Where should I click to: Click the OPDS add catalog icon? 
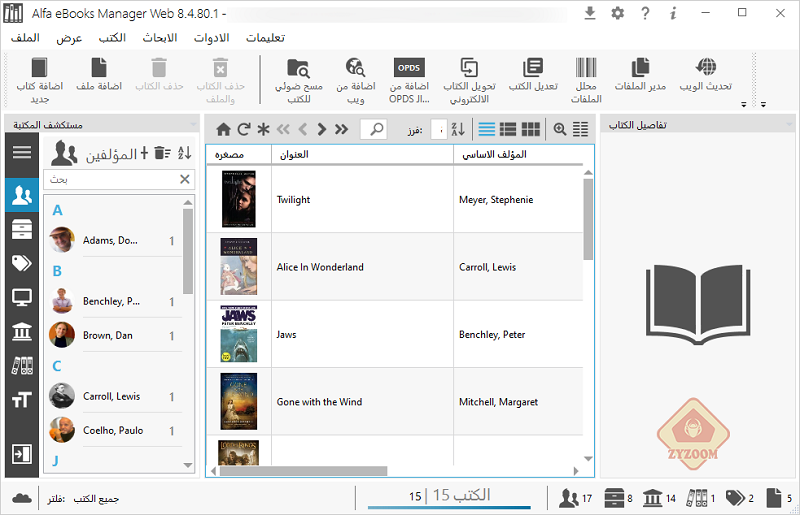408,68
